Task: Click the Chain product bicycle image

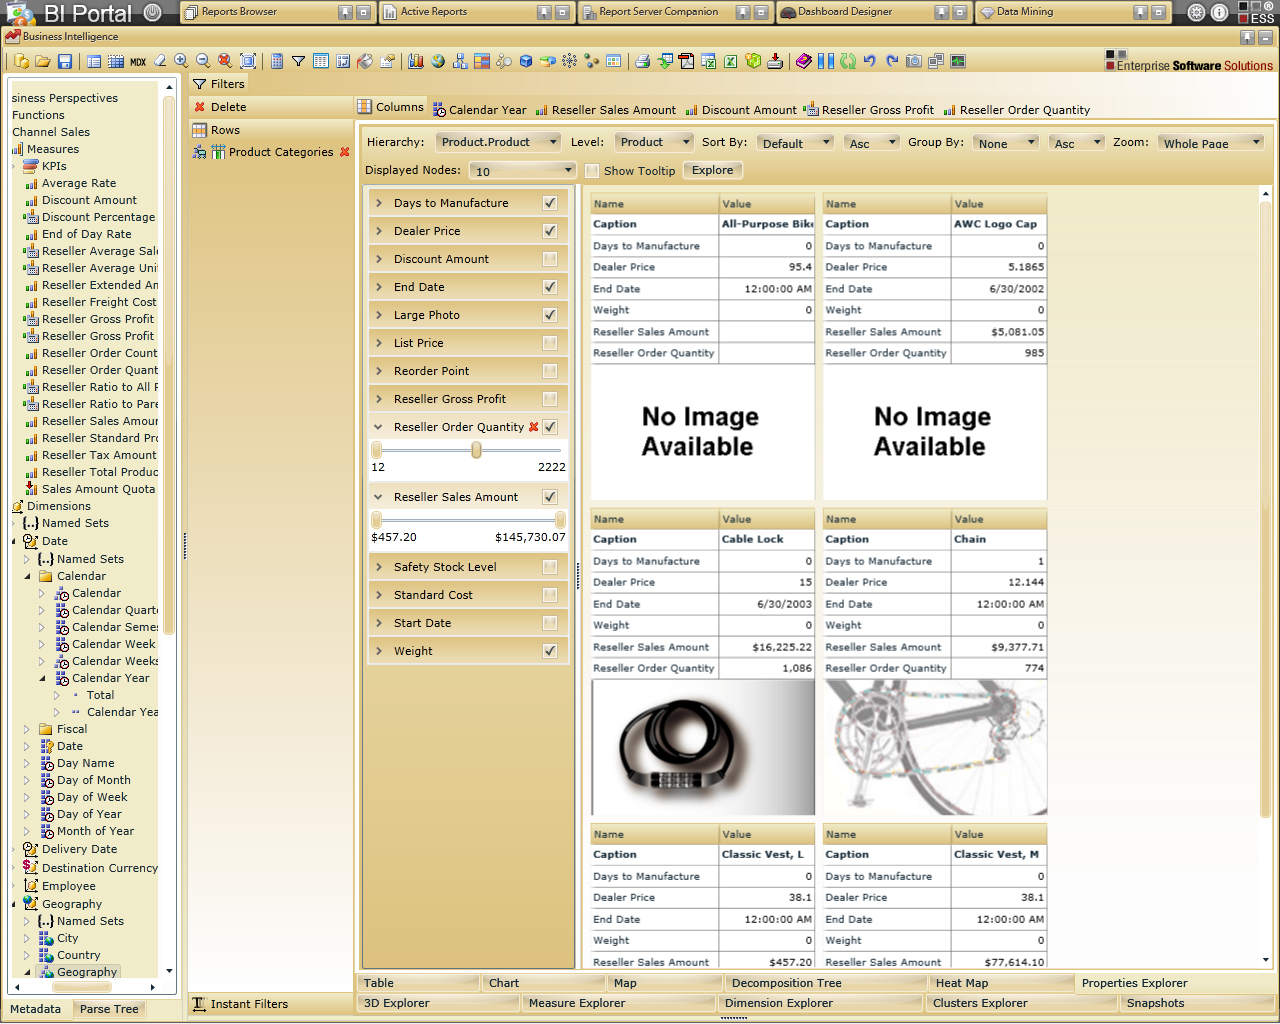Action: coord(935,747)
